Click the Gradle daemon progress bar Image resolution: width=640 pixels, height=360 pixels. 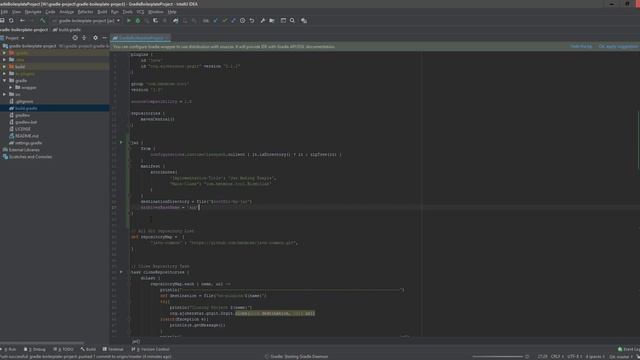click(x=498, y=356)
